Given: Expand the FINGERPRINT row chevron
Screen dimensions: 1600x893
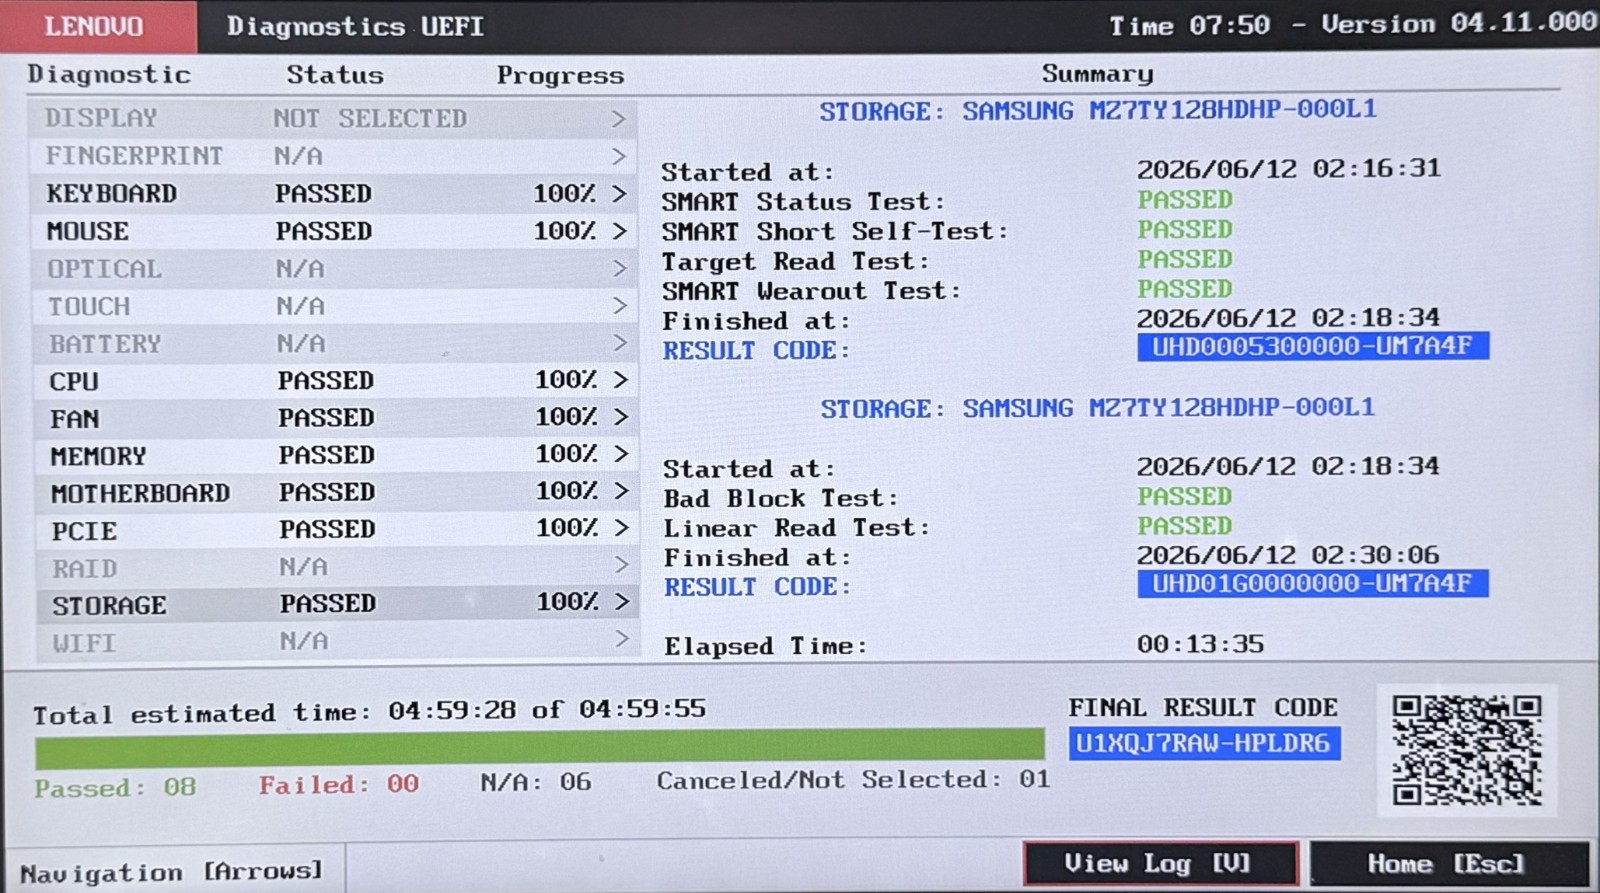Looking at the screenshot, I should [619, 156].
